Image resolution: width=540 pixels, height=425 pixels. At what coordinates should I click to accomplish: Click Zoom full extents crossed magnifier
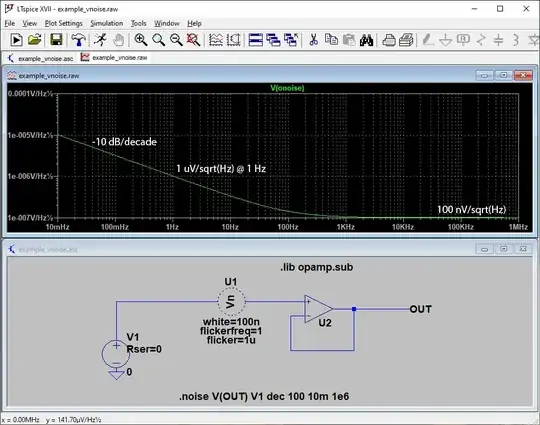click(193, 40)
